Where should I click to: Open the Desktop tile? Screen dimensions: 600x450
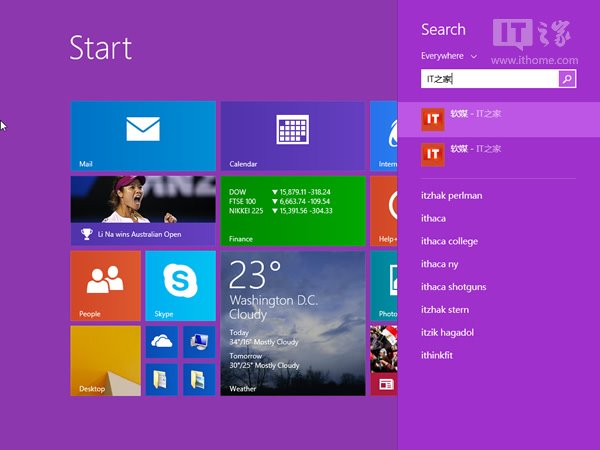[105, 360]
